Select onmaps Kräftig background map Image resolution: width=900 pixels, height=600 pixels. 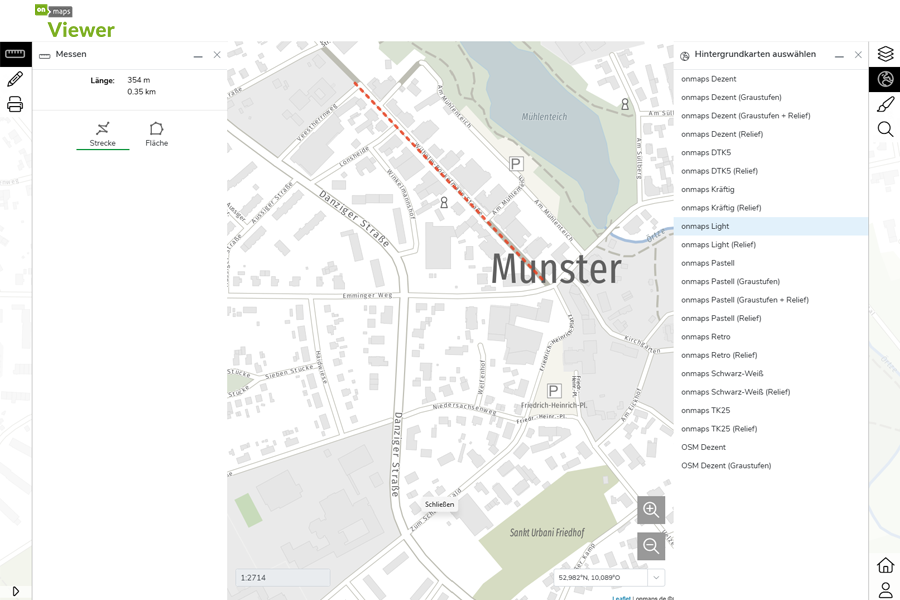point(708,189)
